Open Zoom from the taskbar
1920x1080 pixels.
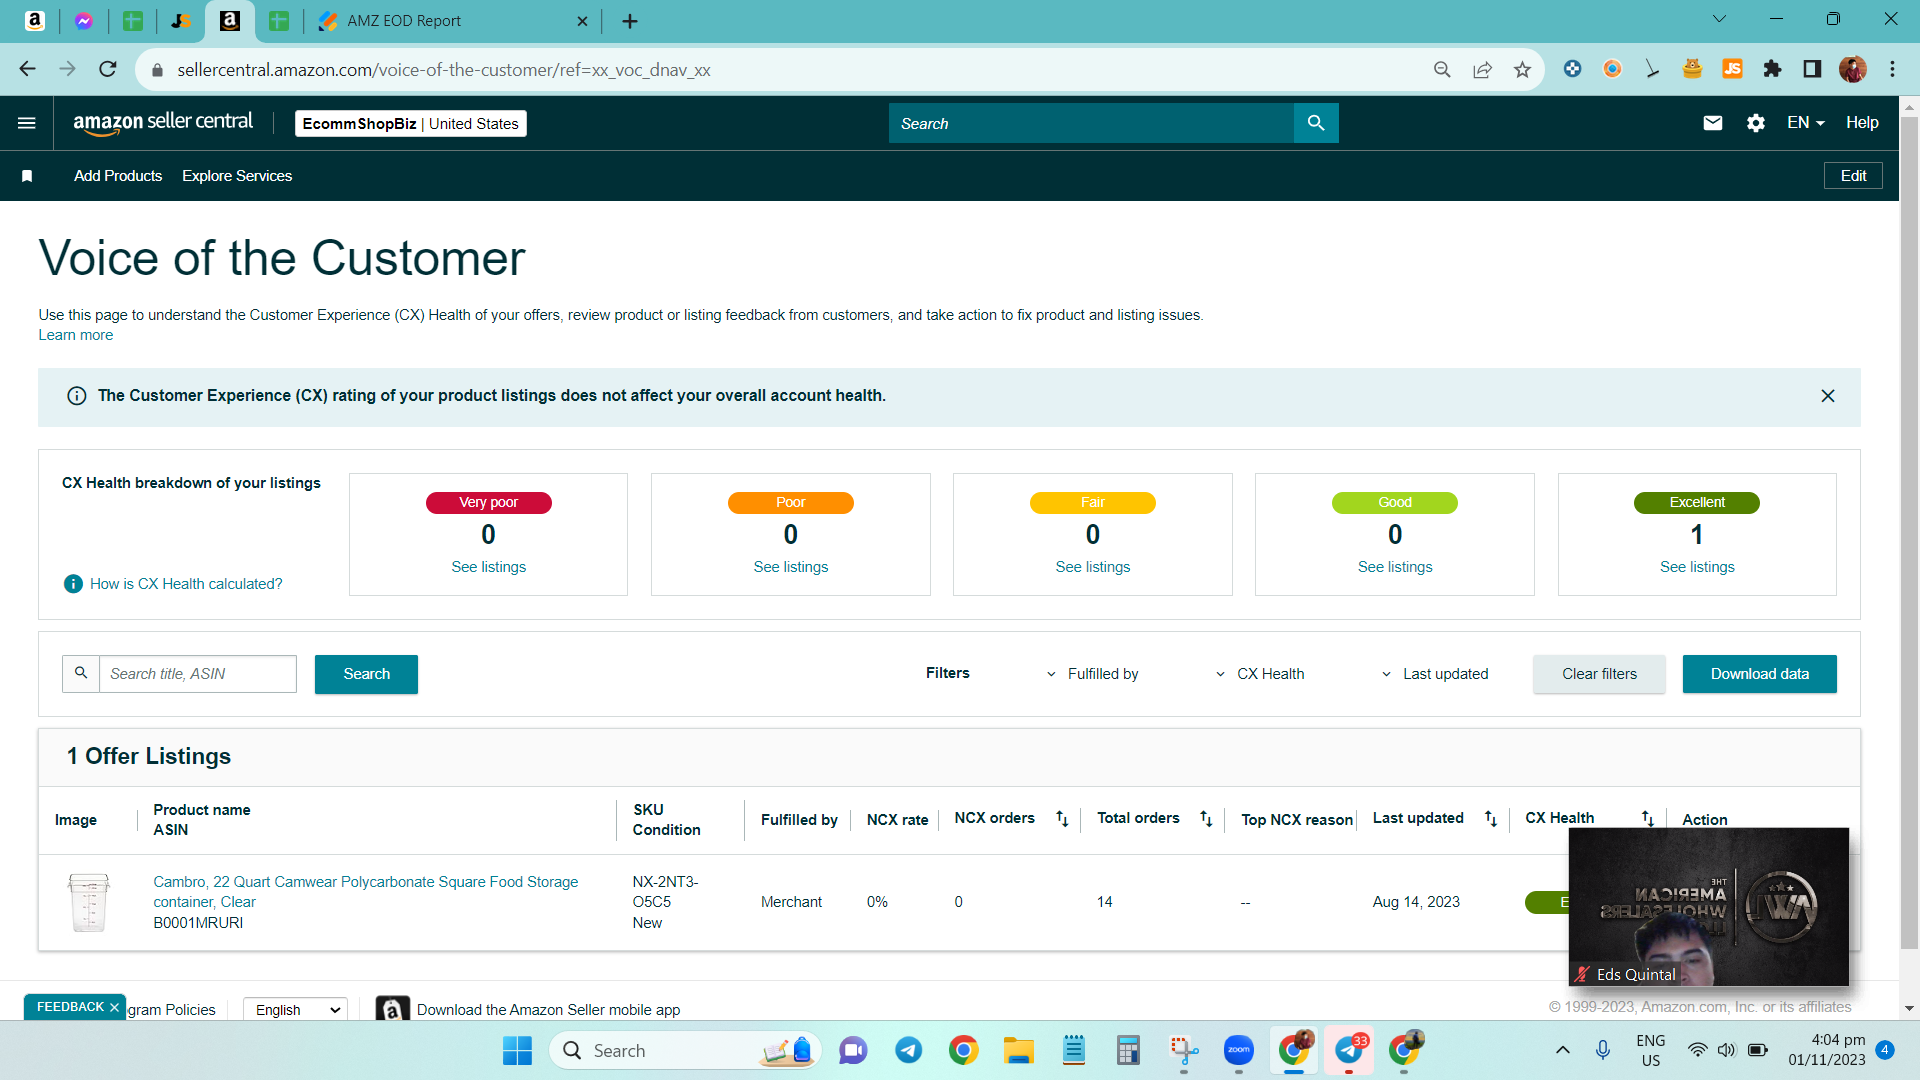coord(1238,1051)
